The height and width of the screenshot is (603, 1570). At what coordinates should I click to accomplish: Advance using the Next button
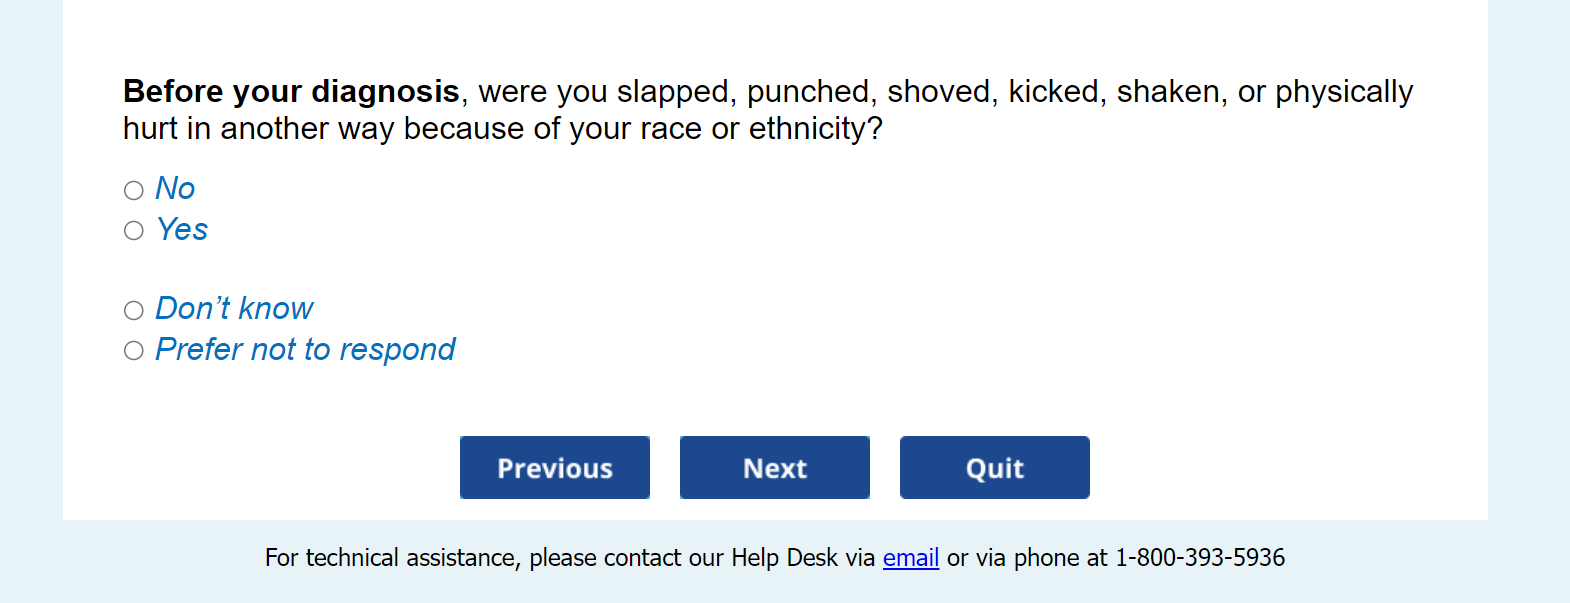(x=775, y=467)
